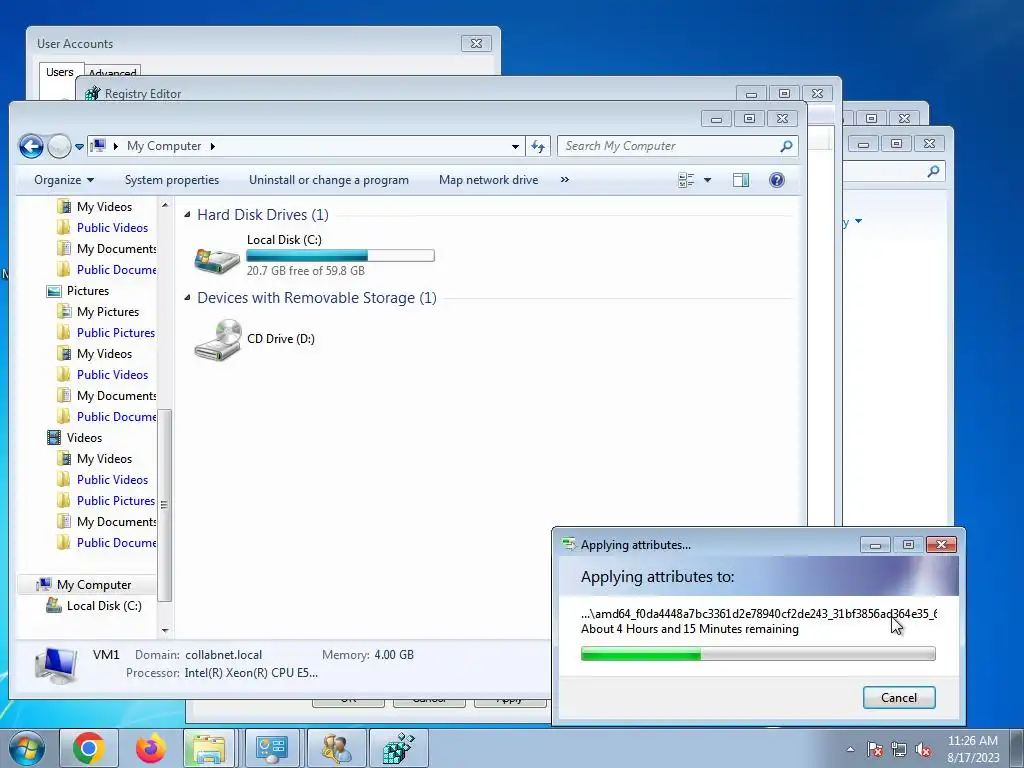Image resolution: width=1024 pixels, height=768 pixels.
Task: Expand the arrow before My Computer breadcrumb
Action: tap(116, 146)
